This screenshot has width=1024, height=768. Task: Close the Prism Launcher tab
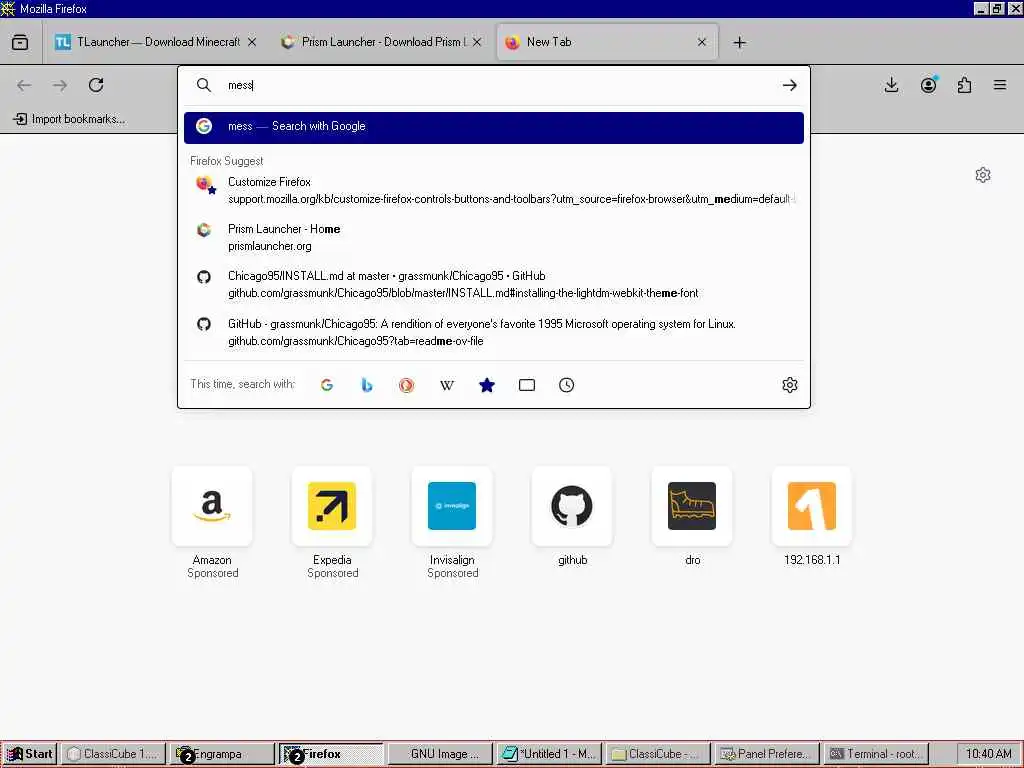[x=477, y=42]
